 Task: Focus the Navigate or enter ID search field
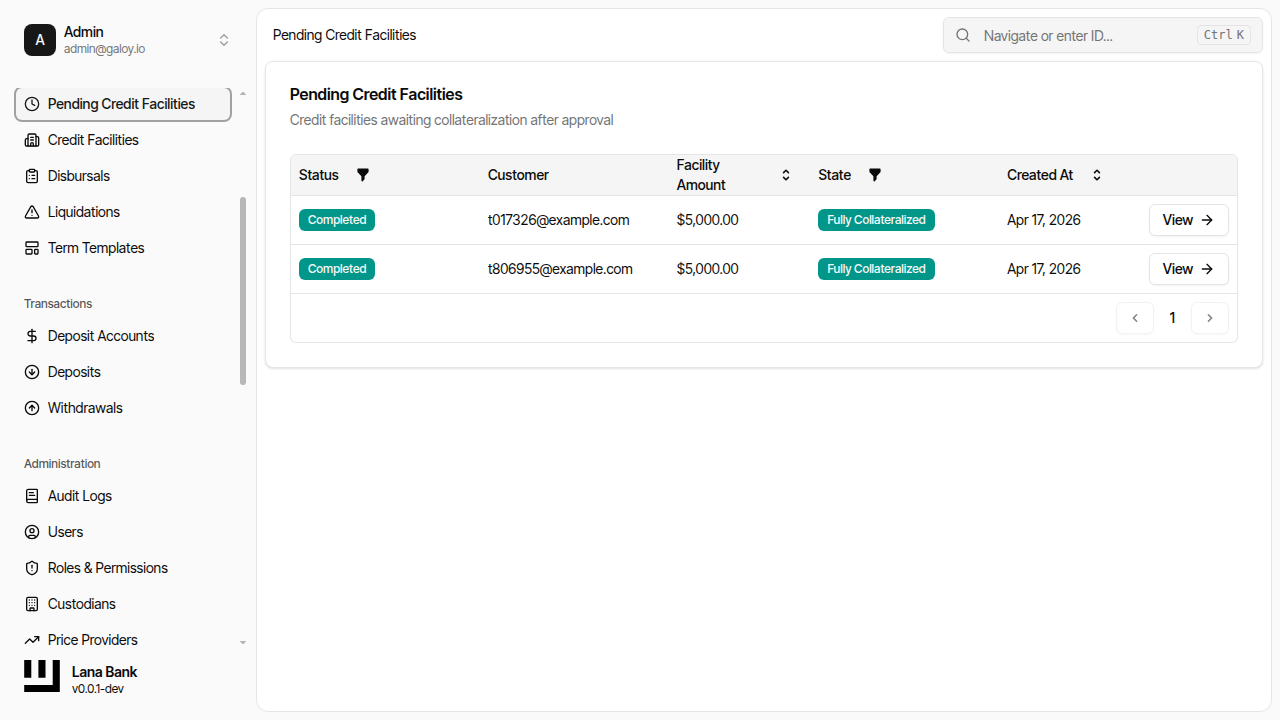(x=1085, y=35)
